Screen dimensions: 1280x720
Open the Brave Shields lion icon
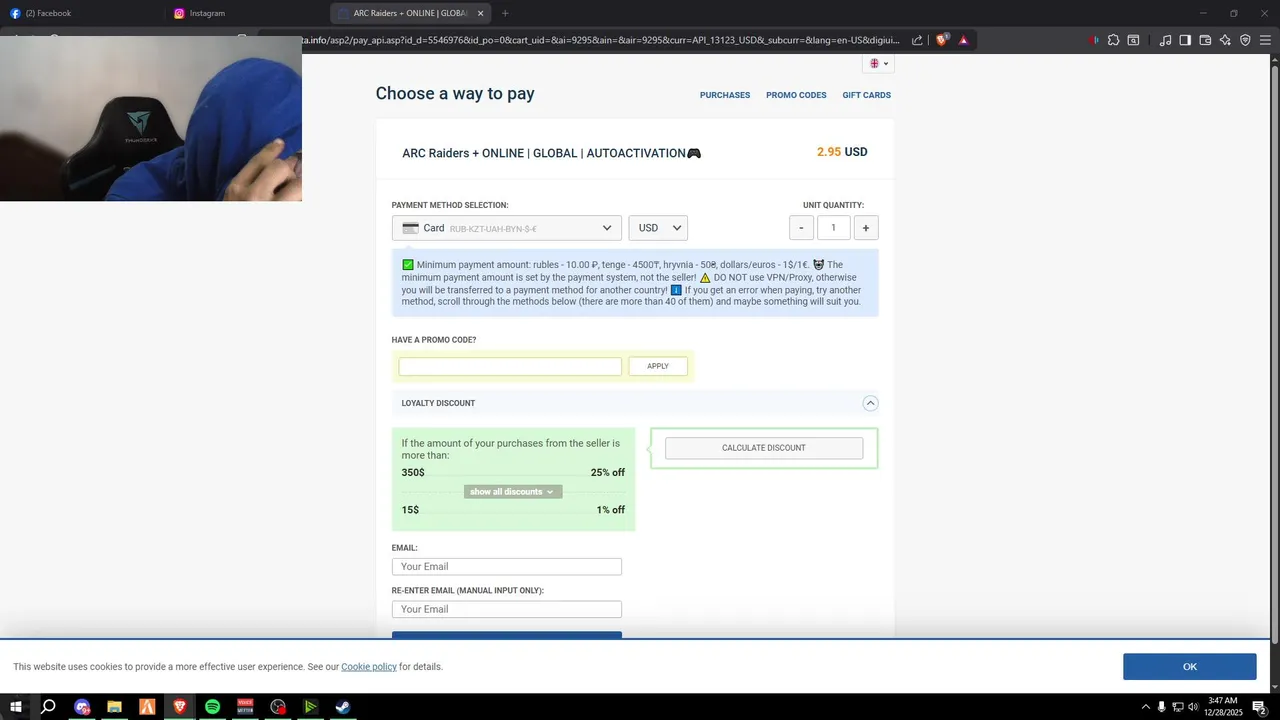(942, 40)
